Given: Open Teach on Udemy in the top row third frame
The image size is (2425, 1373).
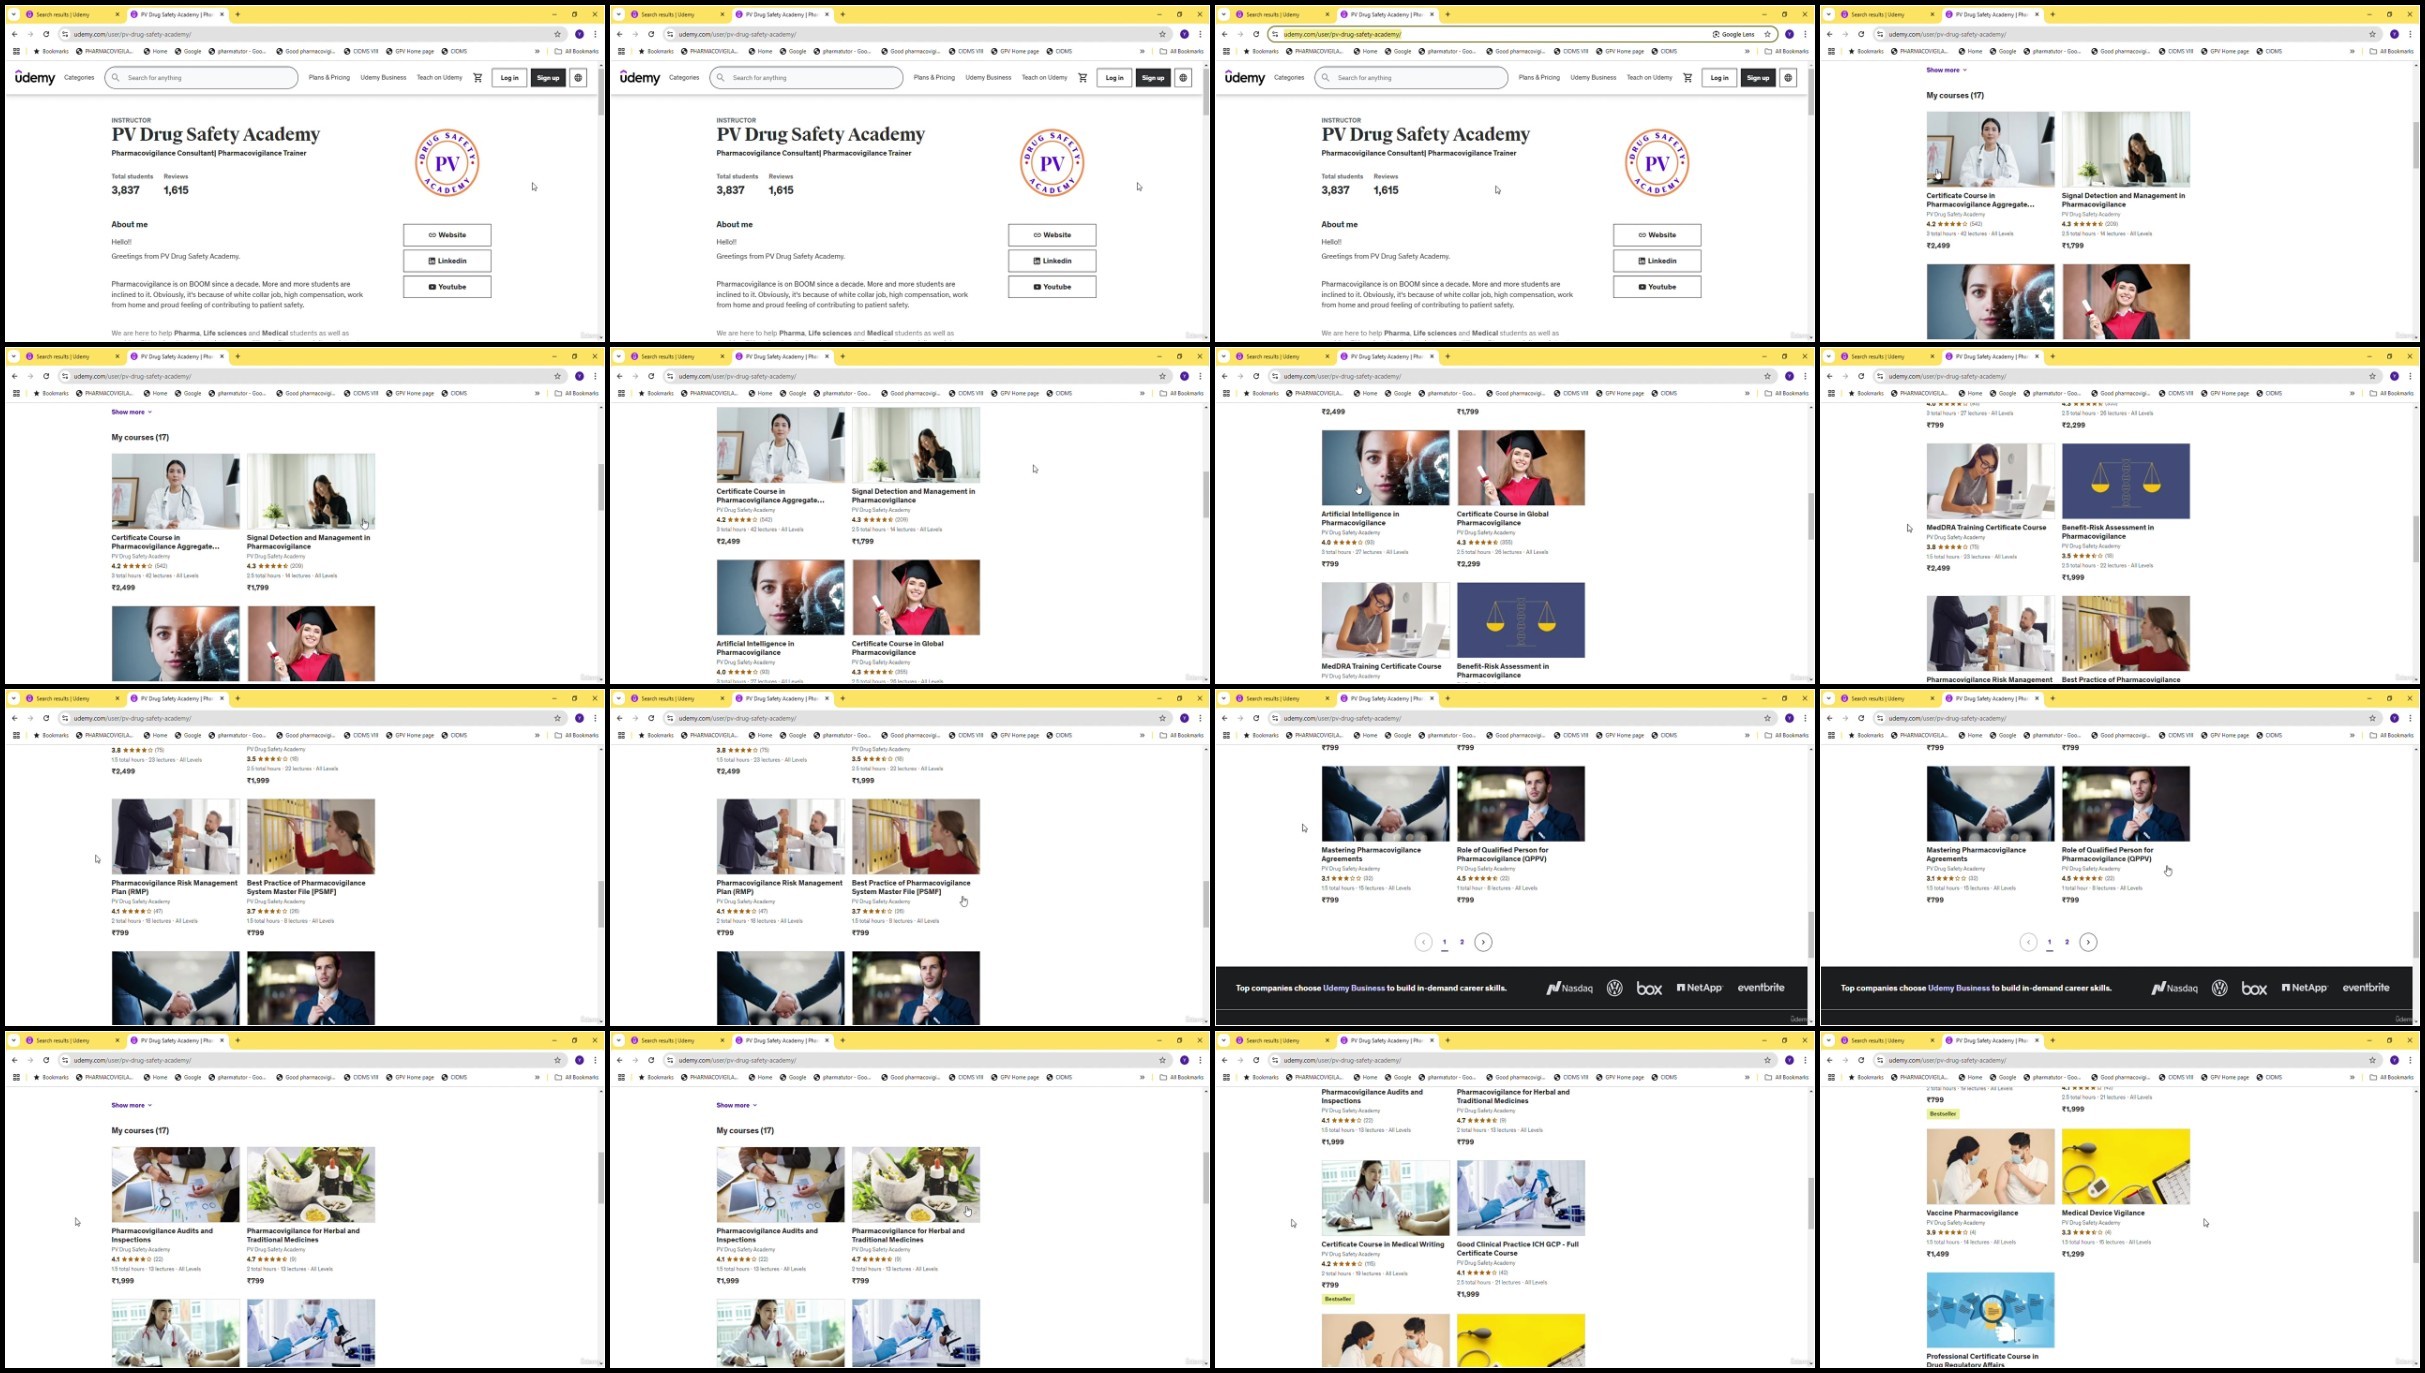Looking at the screenshot, I should (1649, 78).
